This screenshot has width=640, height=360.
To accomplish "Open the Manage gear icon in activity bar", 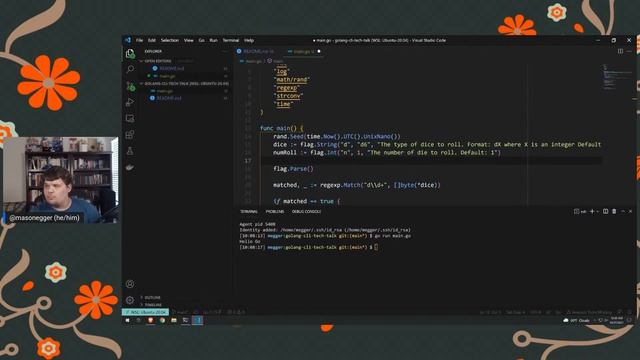I will pos(130,300).
